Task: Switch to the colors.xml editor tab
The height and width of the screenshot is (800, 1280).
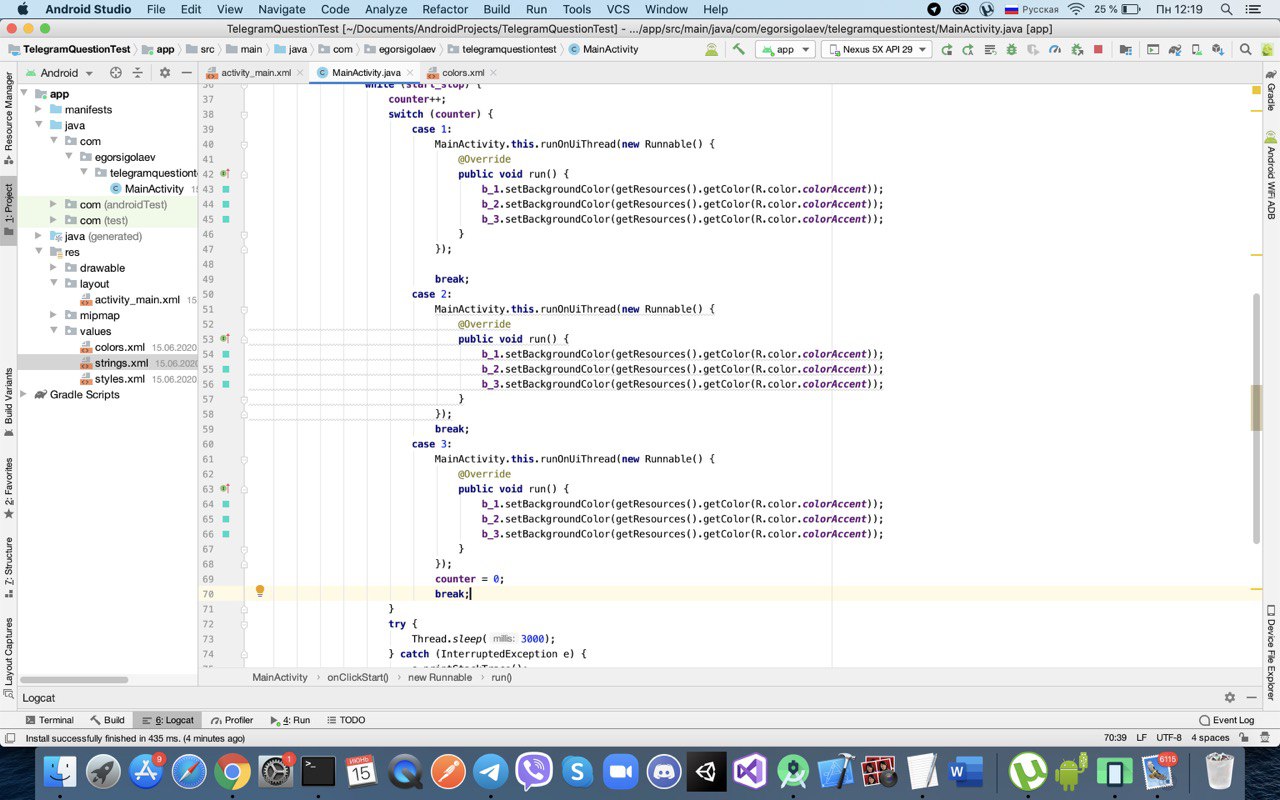Action: (462, 73)
